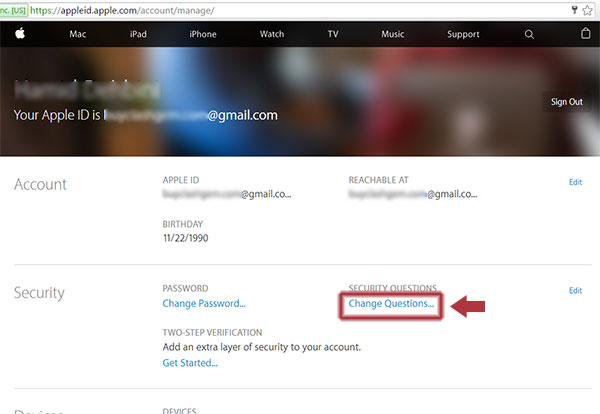Click the bookmark star icon

click(587, 10)
